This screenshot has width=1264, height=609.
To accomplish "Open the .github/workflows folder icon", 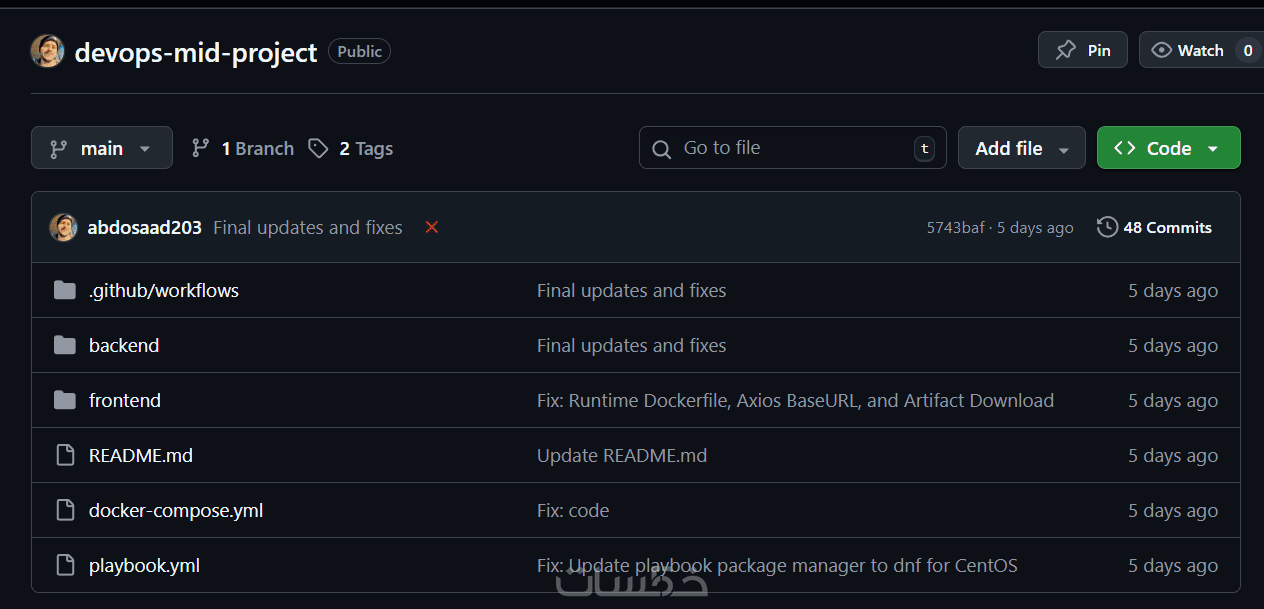I will pyautogui.click(x=65, y=290).
